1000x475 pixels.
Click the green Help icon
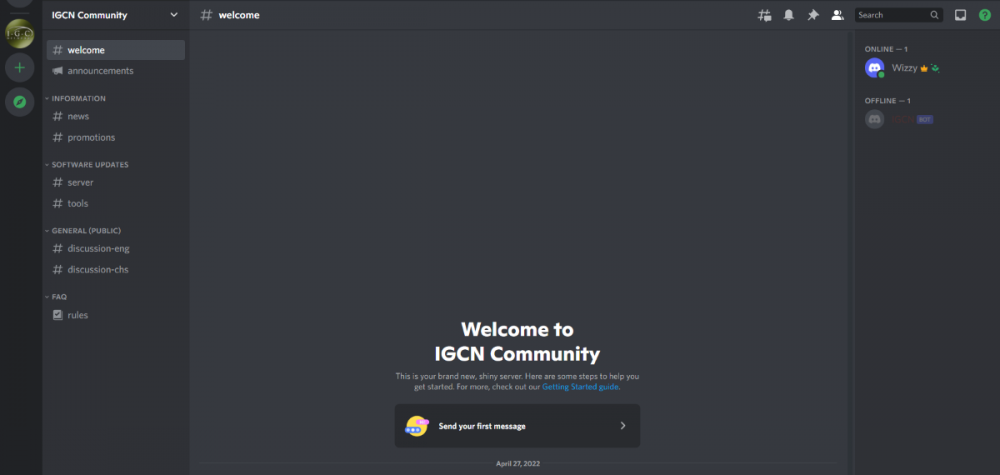pyautogui.click(x=985, y=15)
